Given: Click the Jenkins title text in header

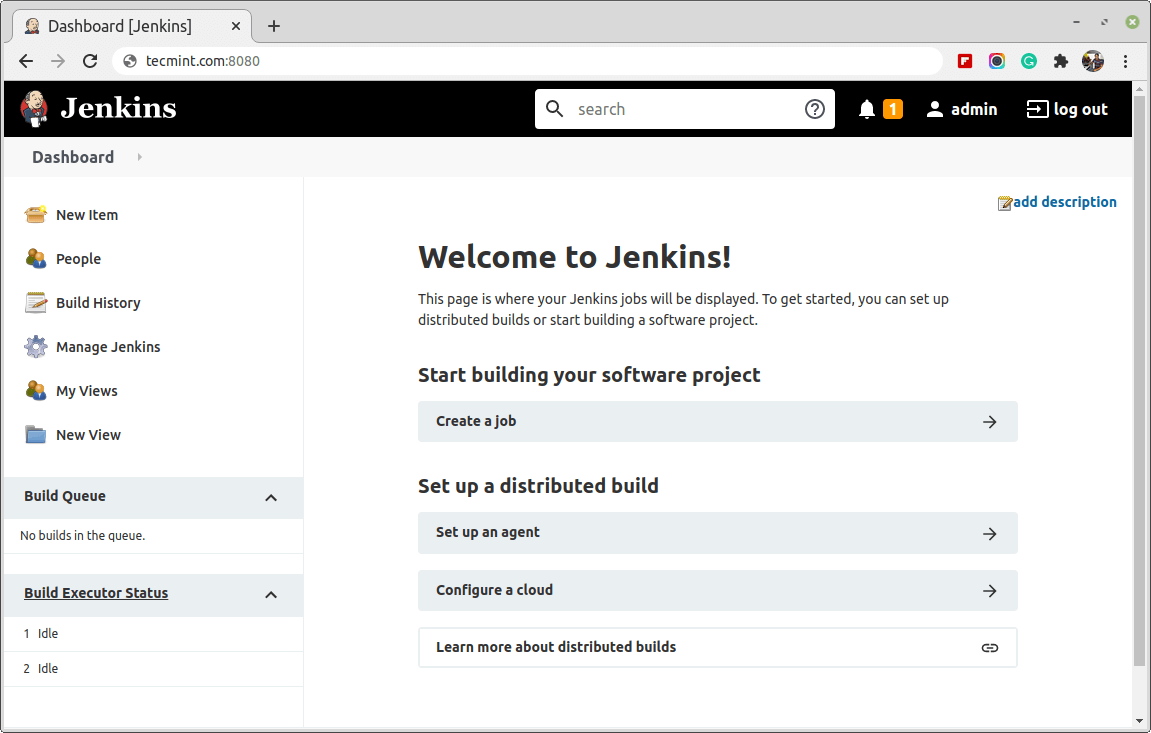Looking at the screenshot, I should coord(118,108).
